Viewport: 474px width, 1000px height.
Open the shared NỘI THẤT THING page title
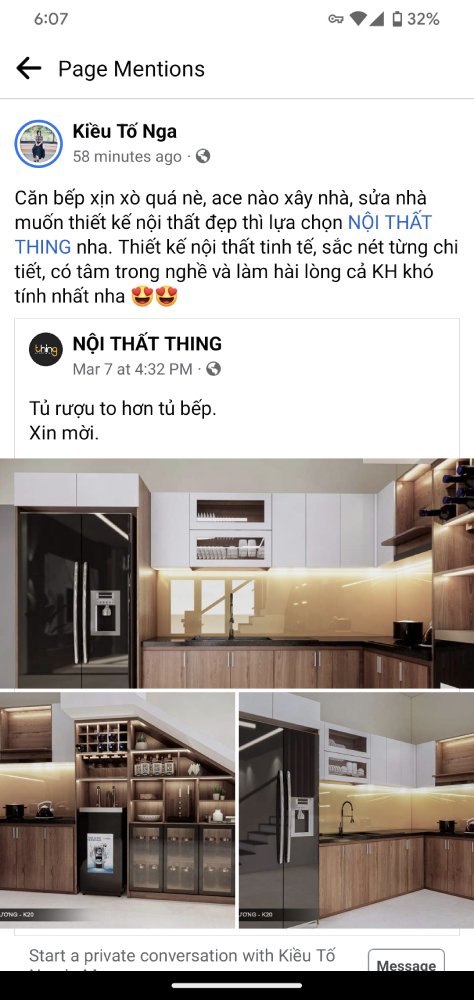[147, 344]
